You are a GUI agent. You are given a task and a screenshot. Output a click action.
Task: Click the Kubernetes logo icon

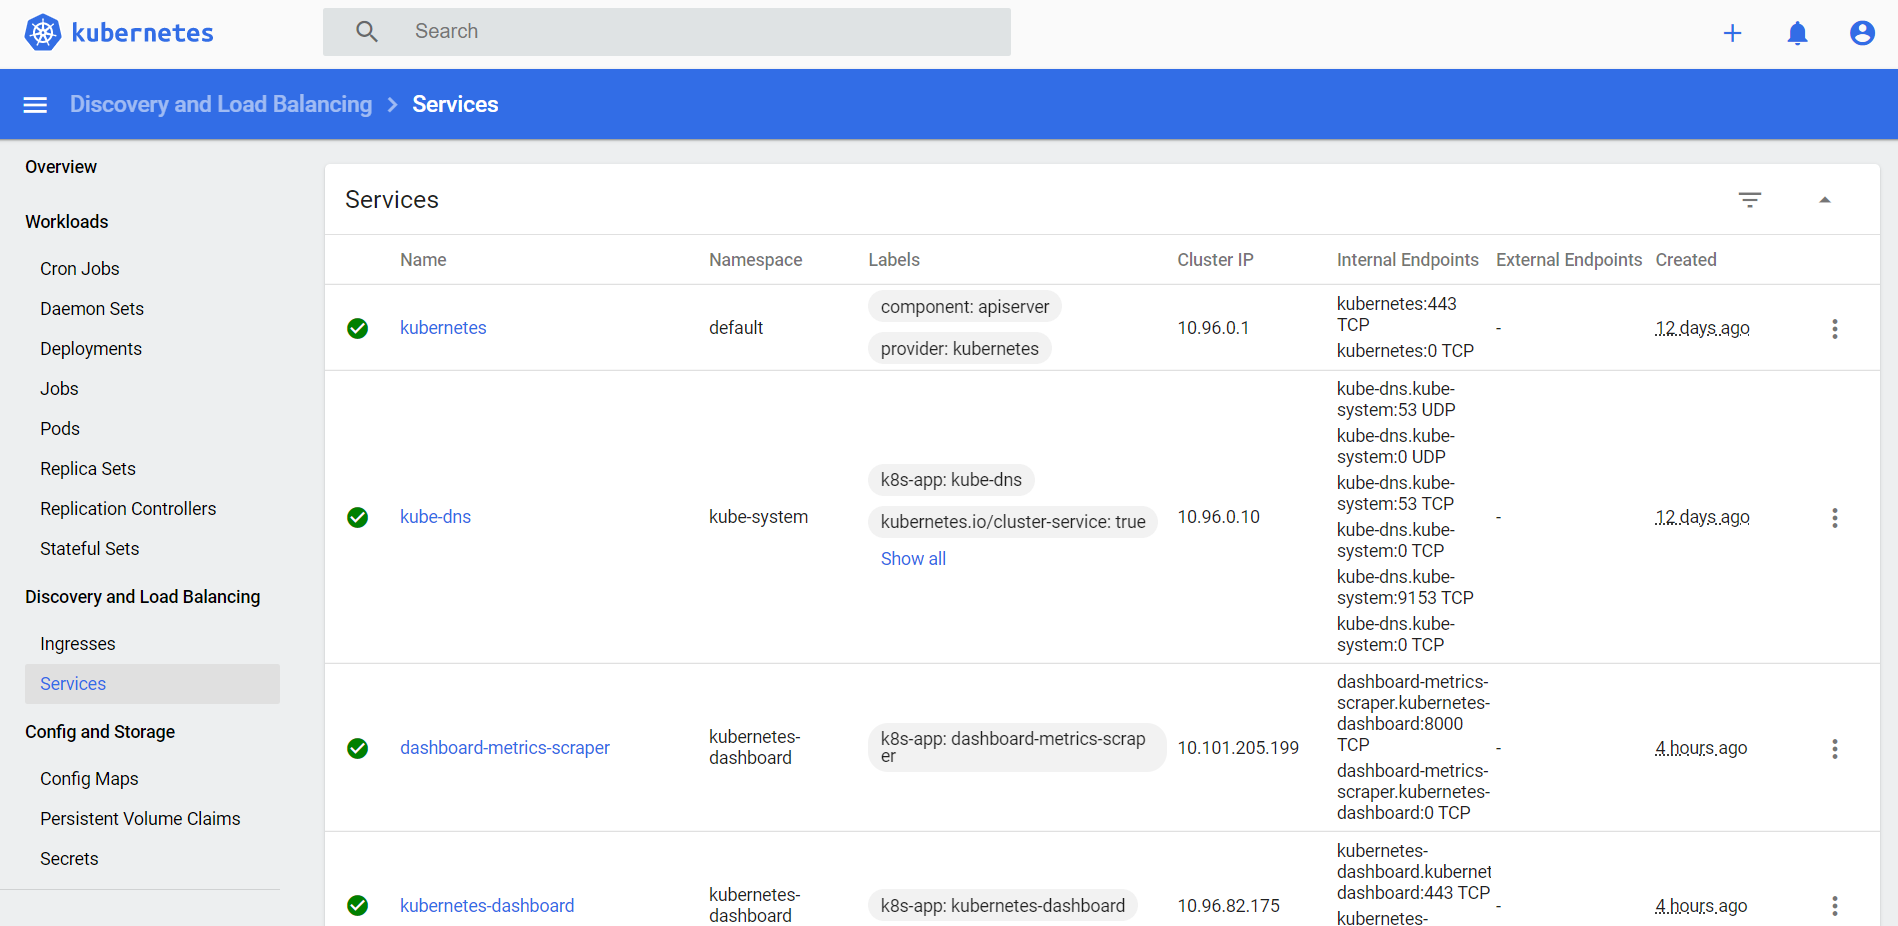[x=42, y=32]
